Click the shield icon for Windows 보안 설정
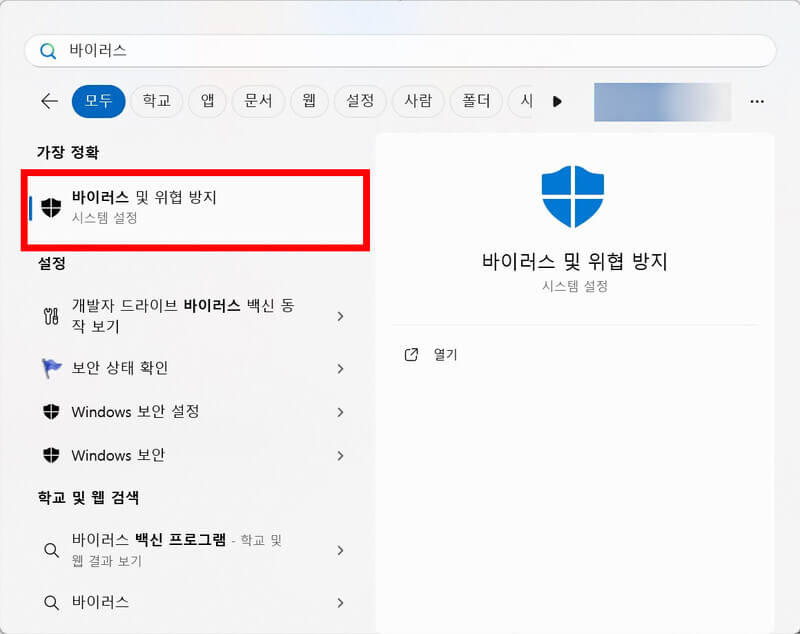This screenshot has width=800, height=634. click(x=51, y=412)
